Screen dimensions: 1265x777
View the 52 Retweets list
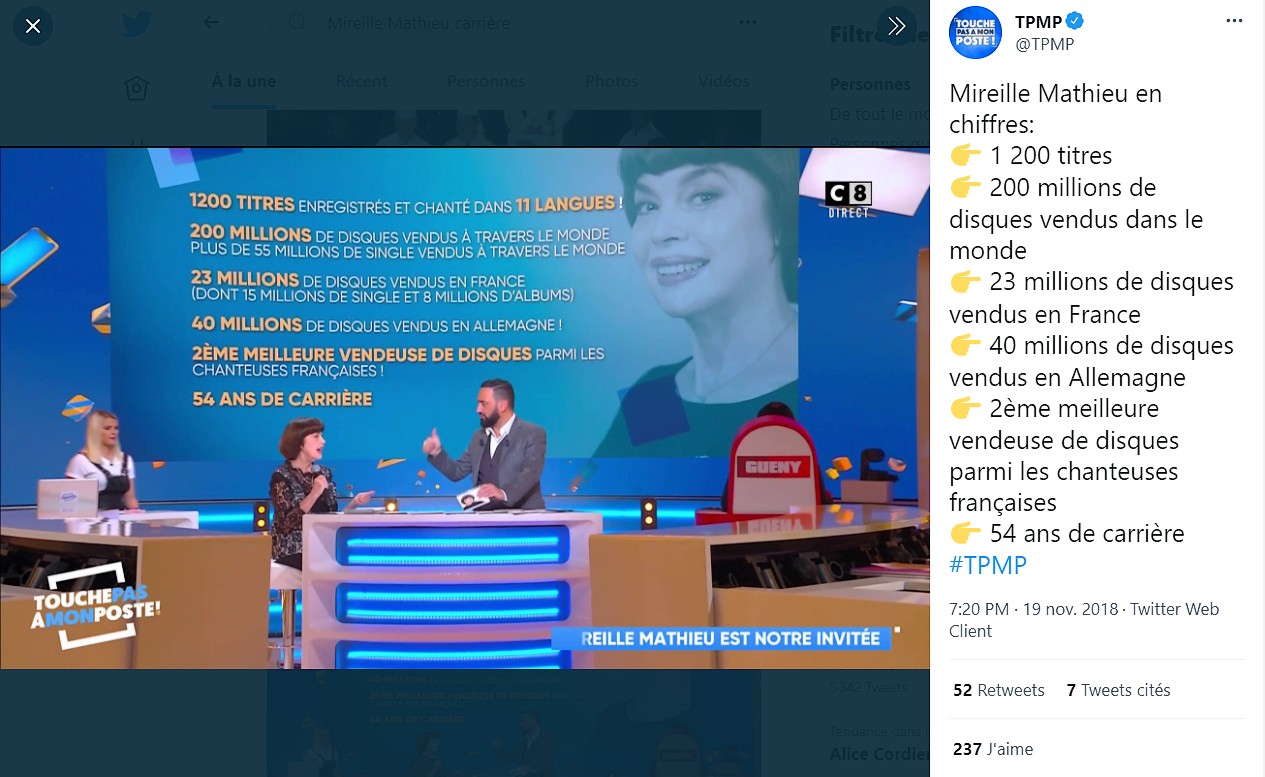coord(999,690)
